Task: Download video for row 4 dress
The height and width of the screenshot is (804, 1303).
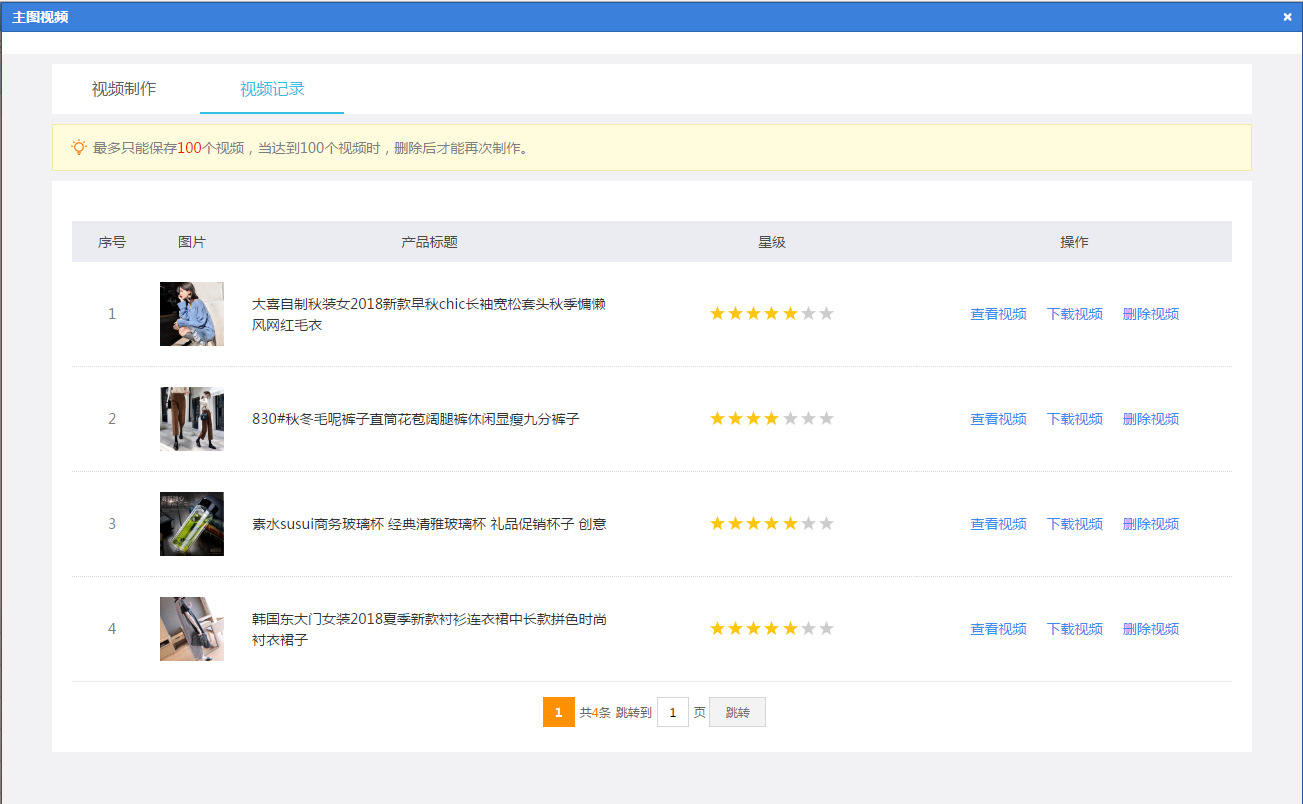Action: [x=1074, y=629]
